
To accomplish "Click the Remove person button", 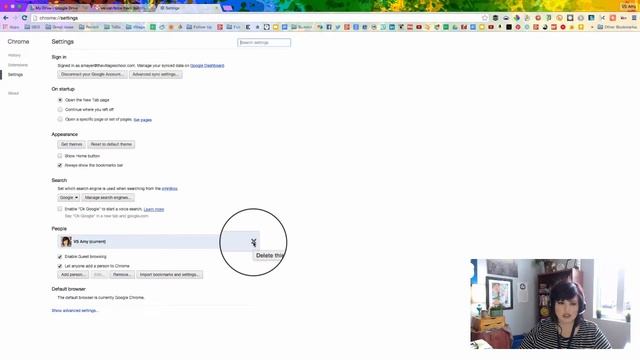I will tap(122, 275).
